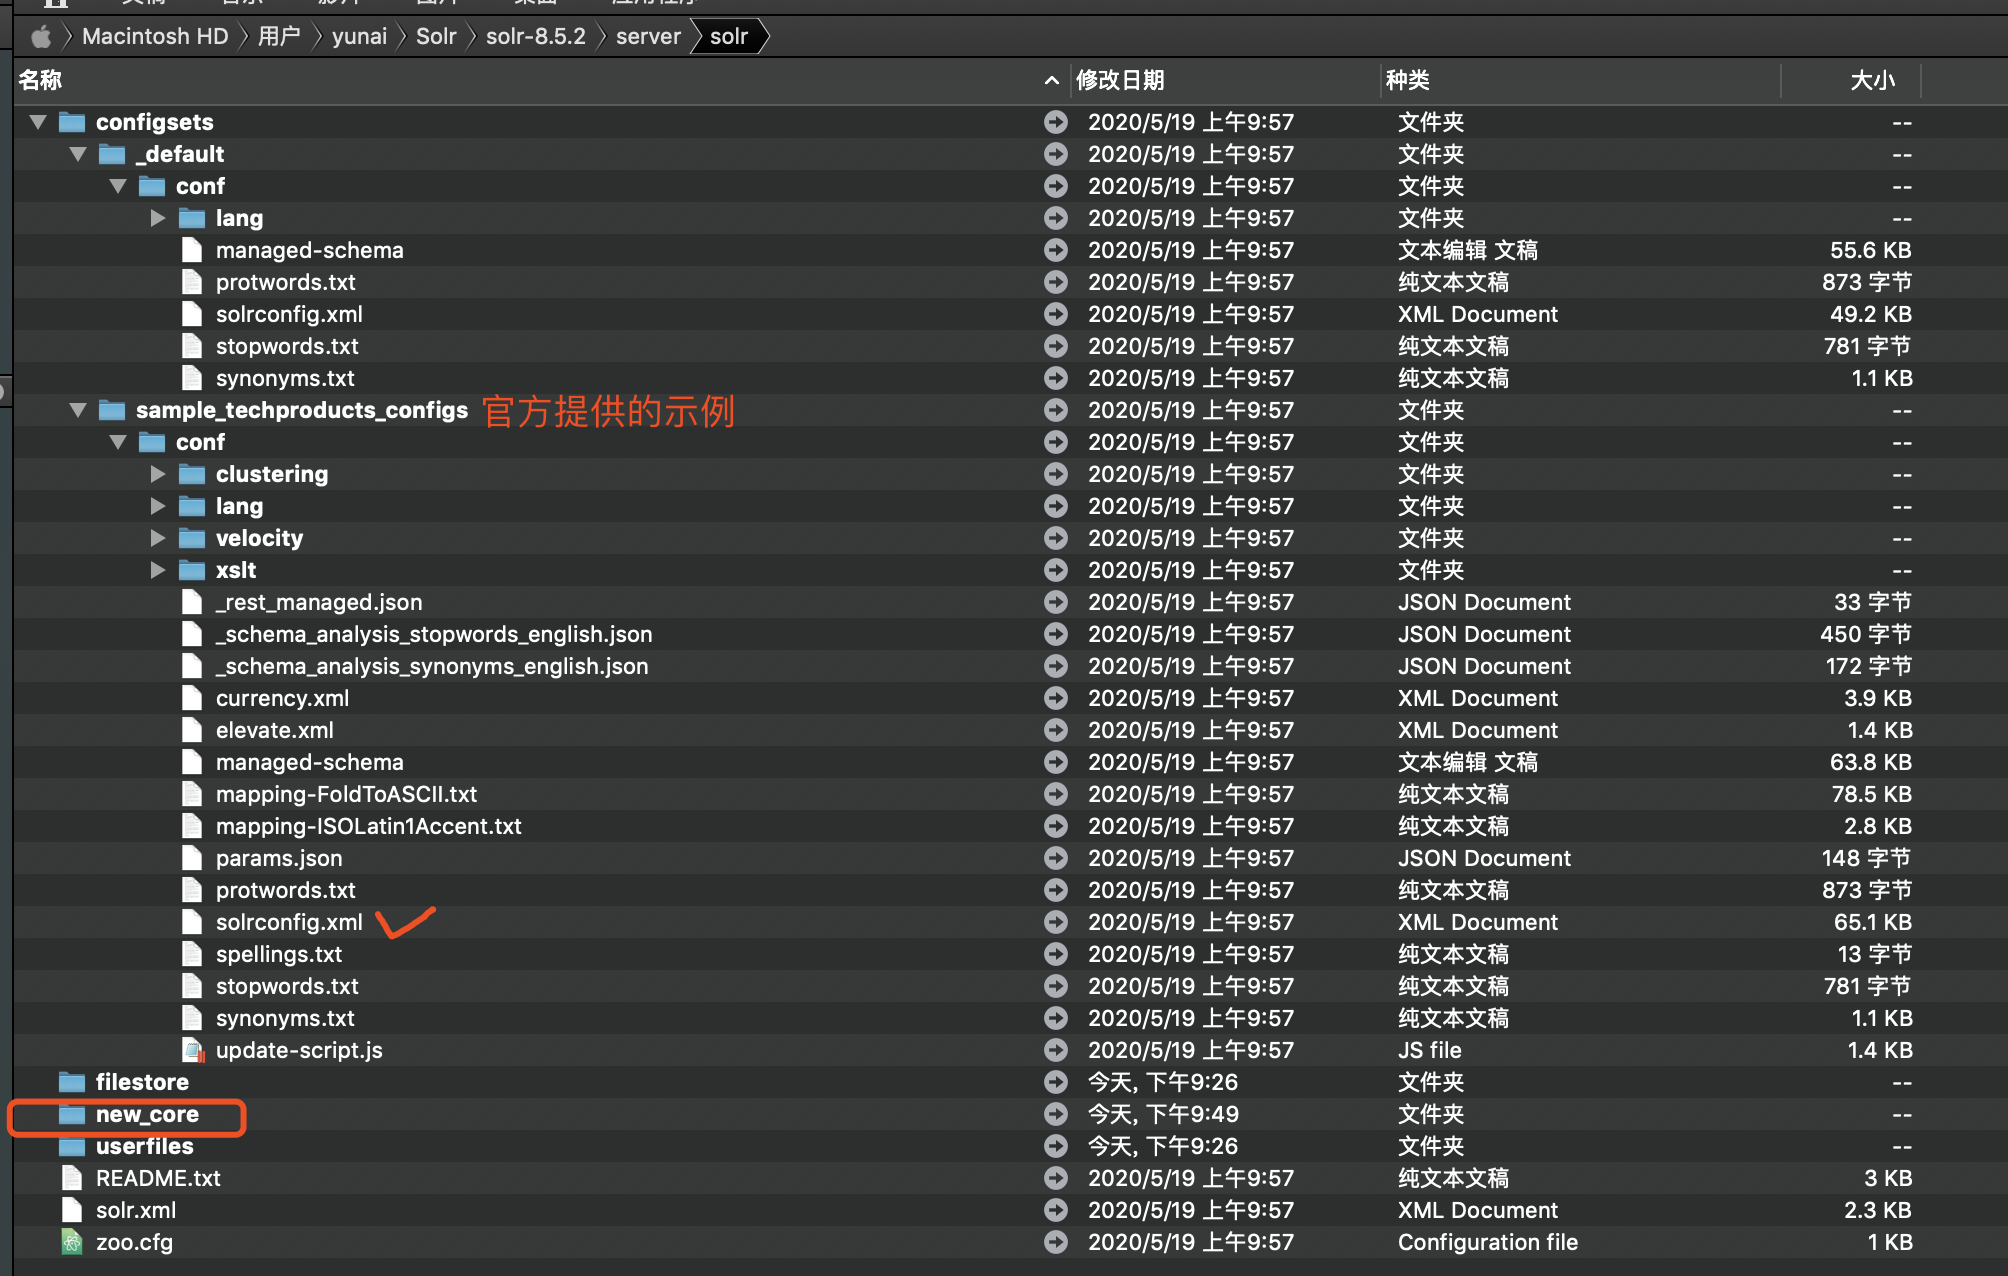Select the elevate.xml file

[275, 730]
